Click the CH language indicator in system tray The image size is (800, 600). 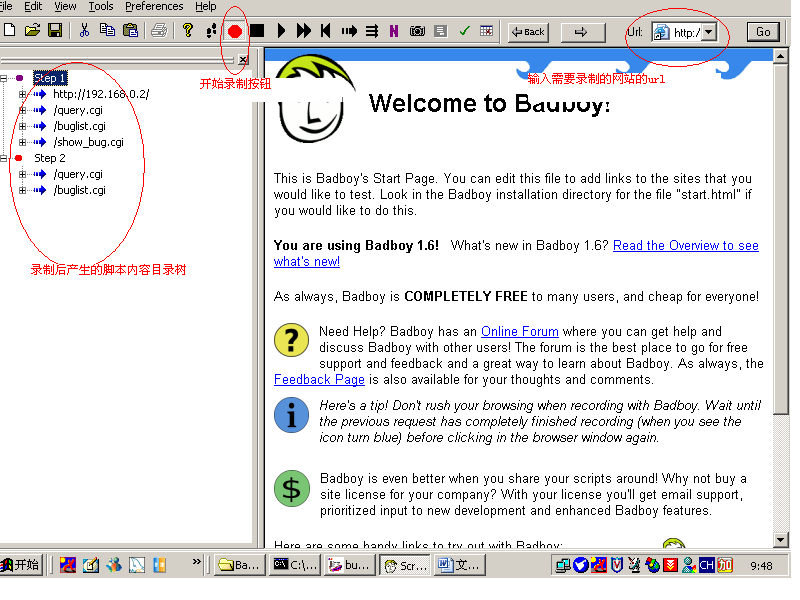click(x=707, y=565)
